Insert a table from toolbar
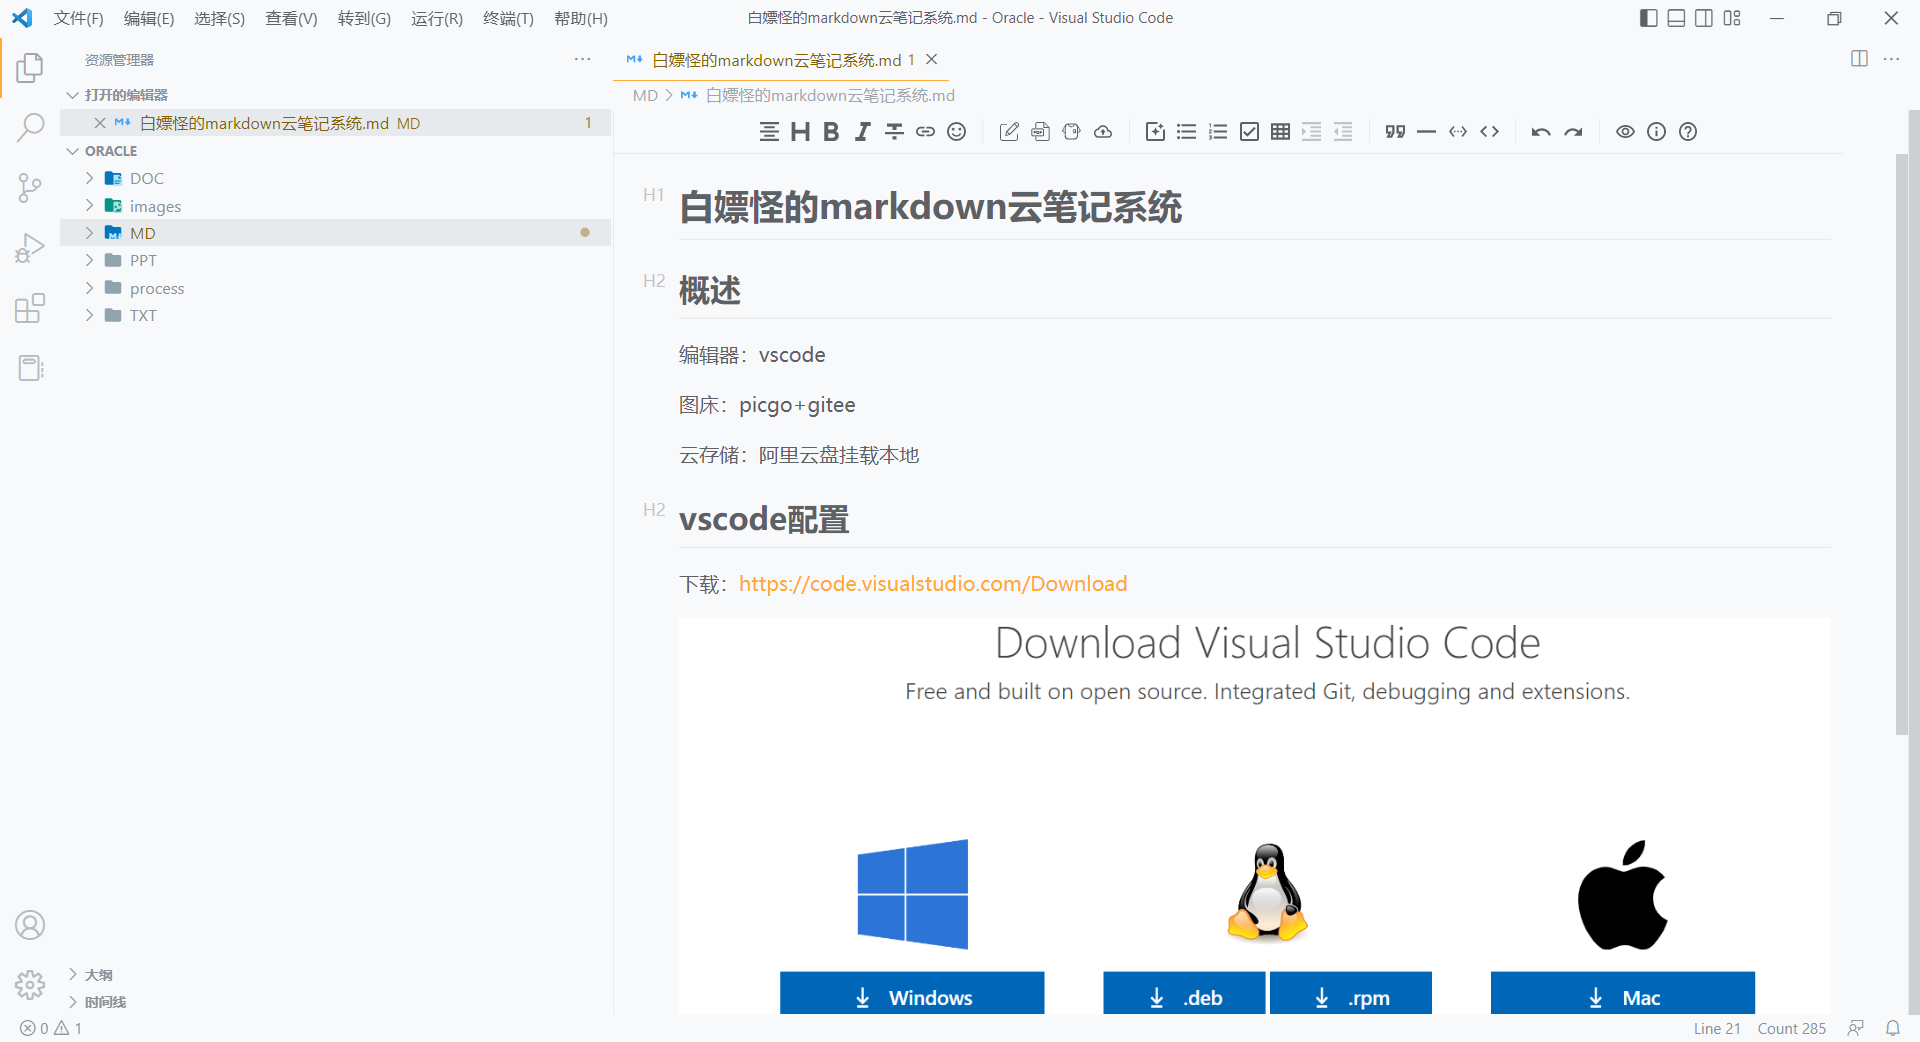The width and height of the screenshot is (1920, 1042). point(1280,132)
